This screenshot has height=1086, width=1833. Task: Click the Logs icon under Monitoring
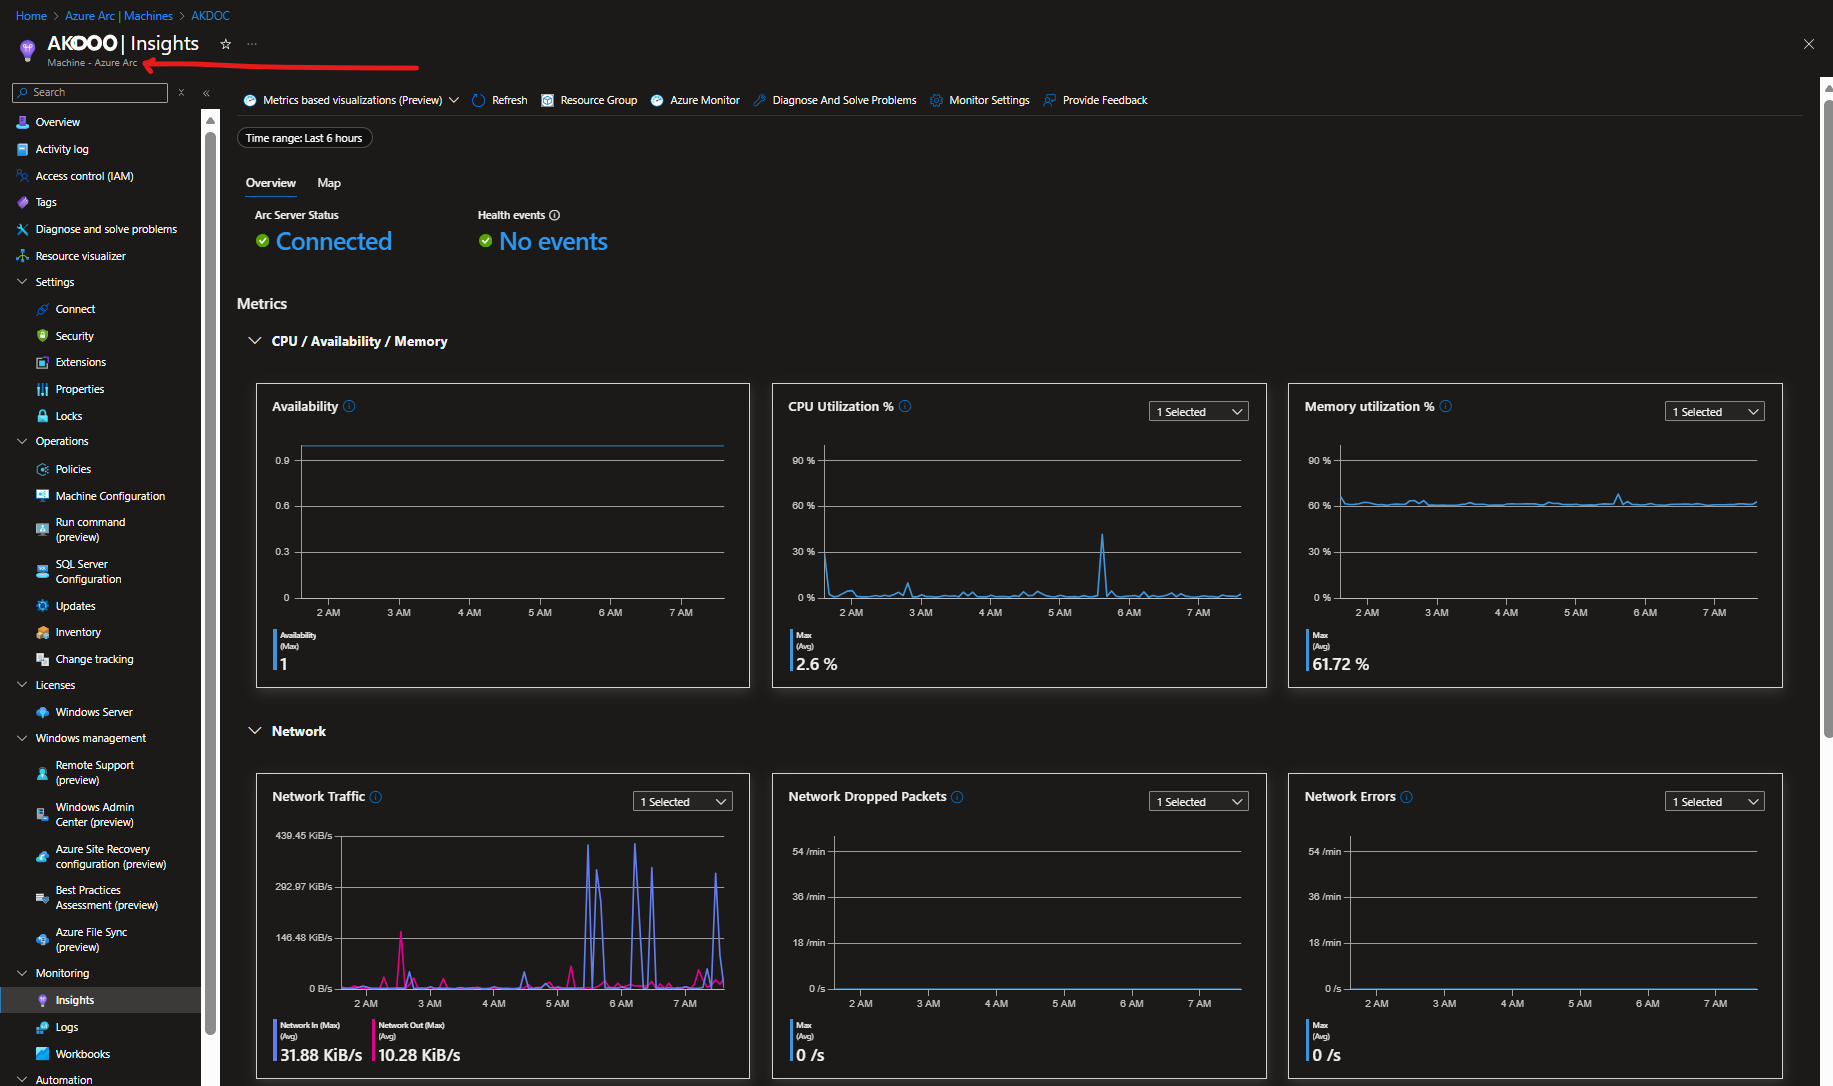[x=42, y=1027]
